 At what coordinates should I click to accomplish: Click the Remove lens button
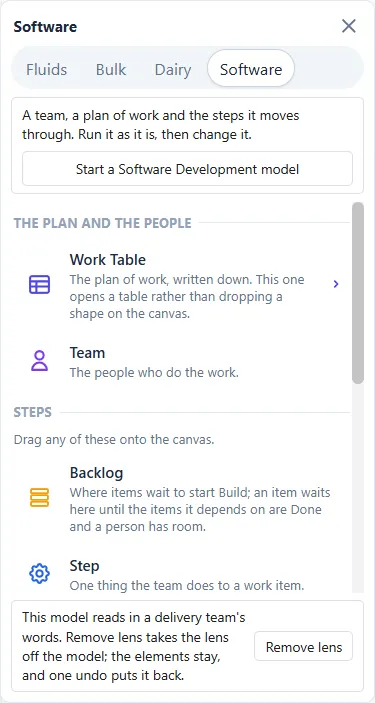point(304,647)
